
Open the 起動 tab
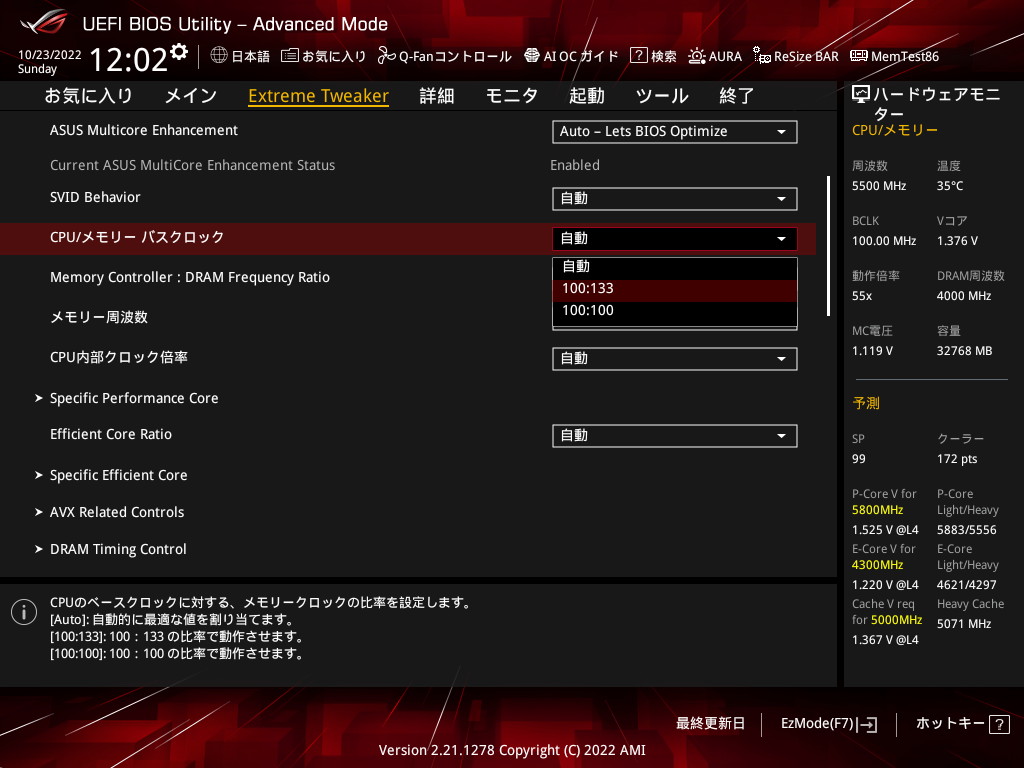point(586,96)
